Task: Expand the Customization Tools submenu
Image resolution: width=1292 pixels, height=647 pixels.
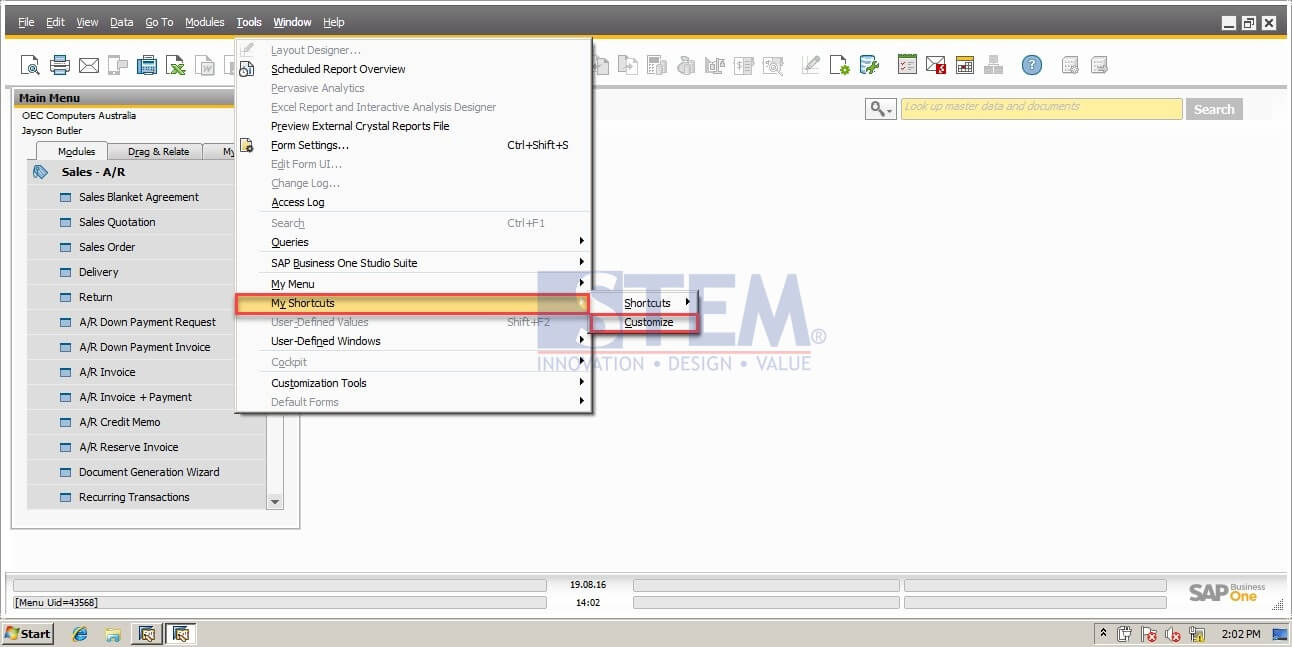Action: (x=413, y=383)
